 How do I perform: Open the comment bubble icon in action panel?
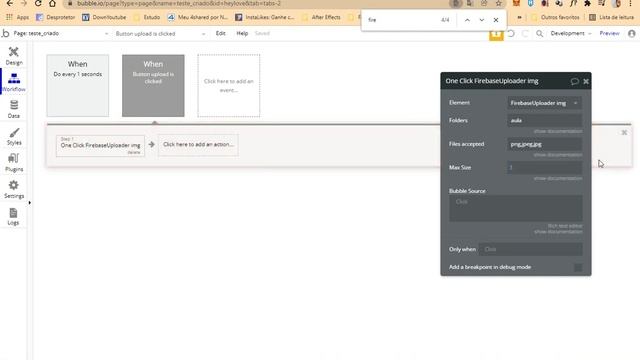(574, 81)
